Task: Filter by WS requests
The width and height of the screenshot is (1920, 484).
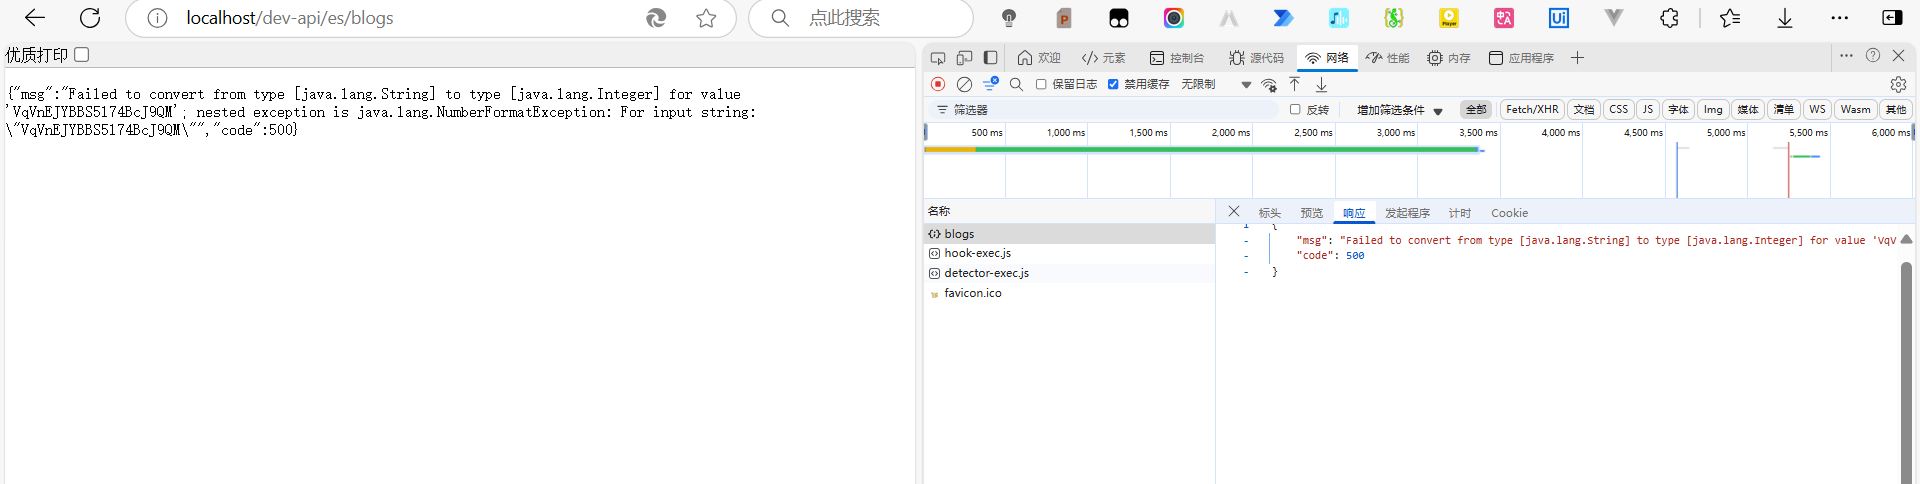Action: tap(1817, 110)
